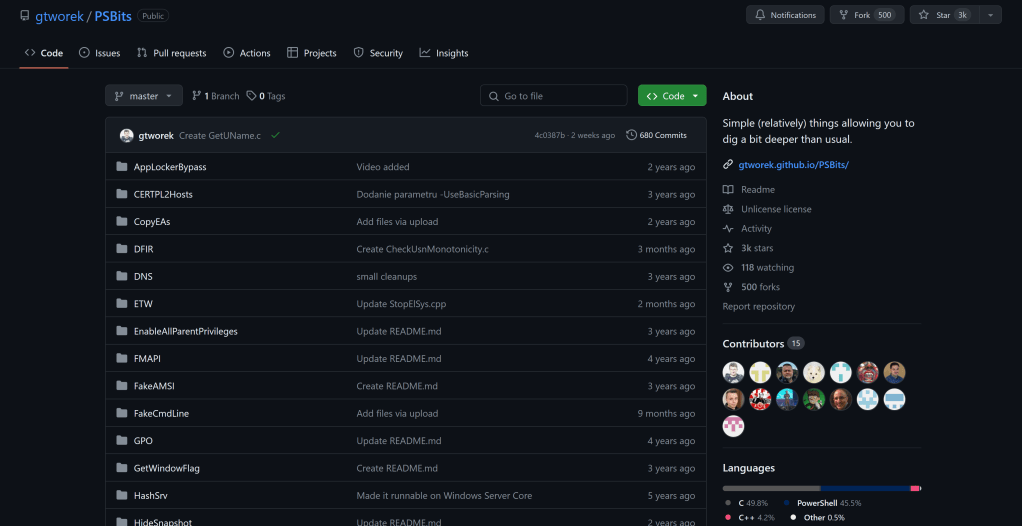Screen dimensions: 1022x526
Task: Open the PowerShell 45.5% language link
Action: [x=823, y=503]
